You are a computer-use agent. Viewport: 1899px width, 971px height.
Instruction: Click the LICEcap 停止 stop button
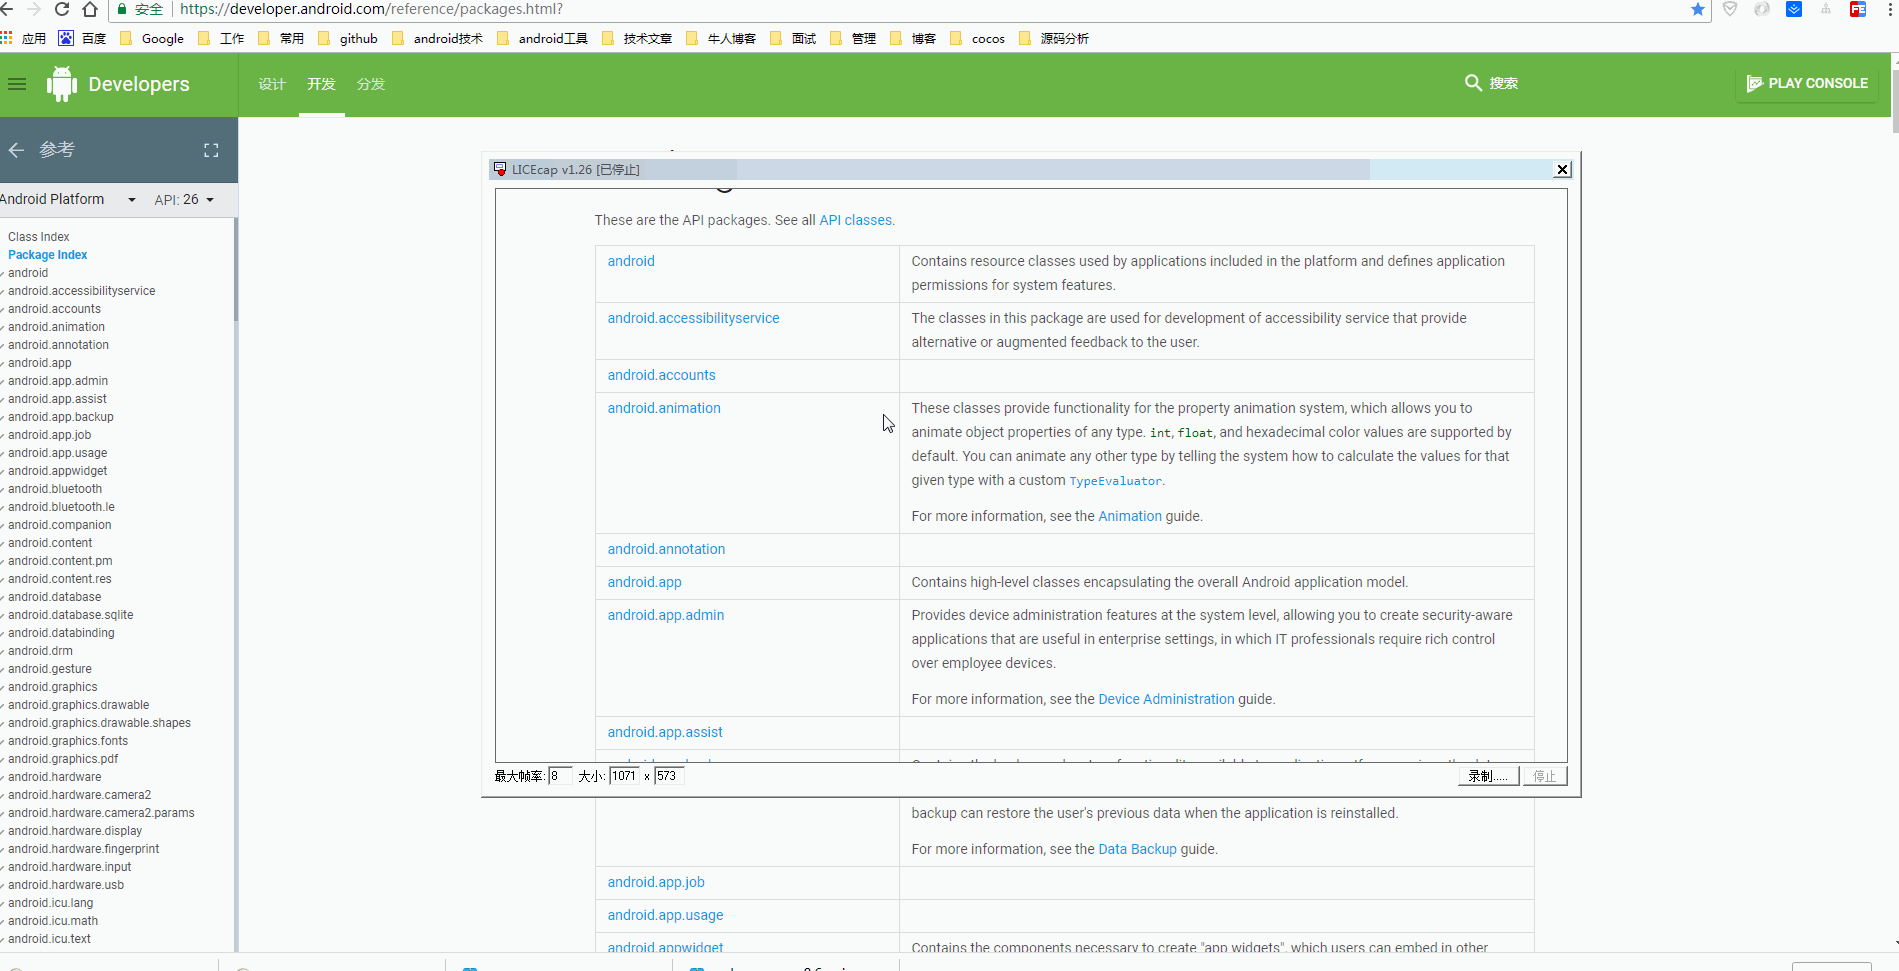pos(1545,776)
